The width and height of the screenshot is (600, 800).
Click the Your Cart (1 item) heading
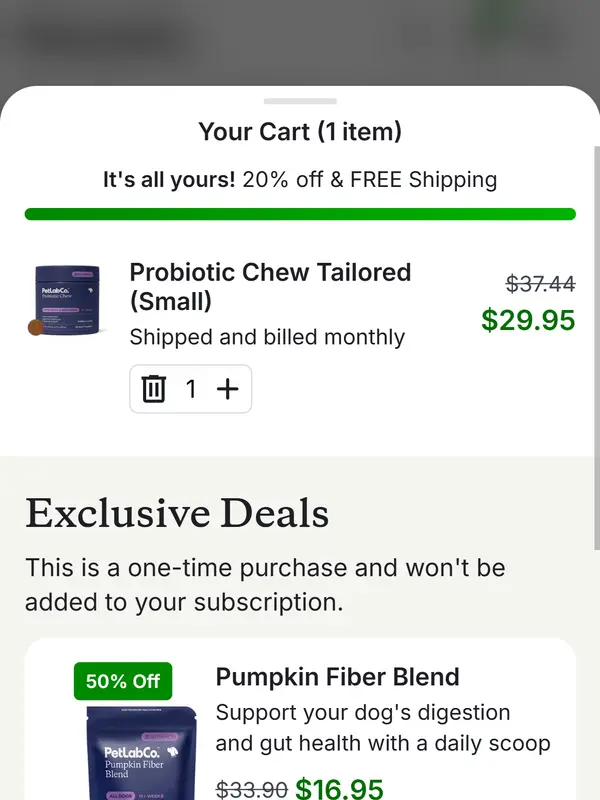(x=300, y=131)
